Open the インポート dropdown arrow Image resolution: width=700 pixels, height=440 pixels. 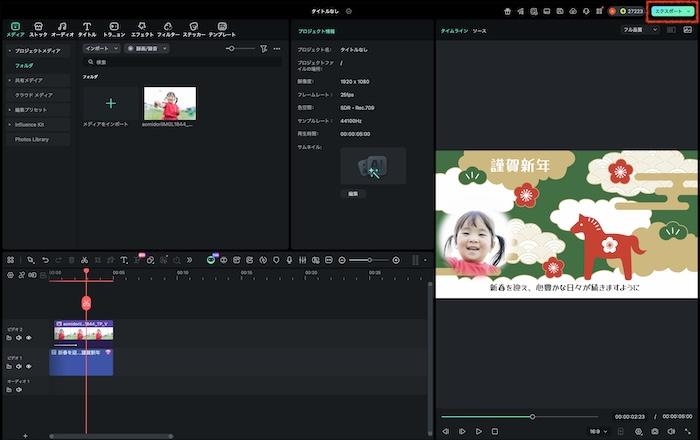point(116,48)
